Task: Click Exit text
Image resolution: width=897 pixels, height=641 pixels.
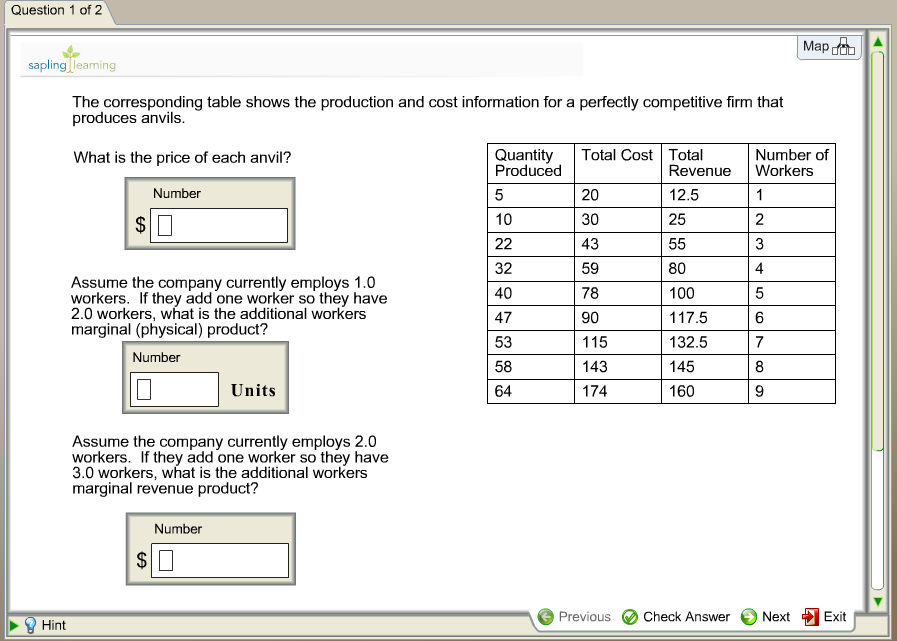Action: [x=835, y=616]
